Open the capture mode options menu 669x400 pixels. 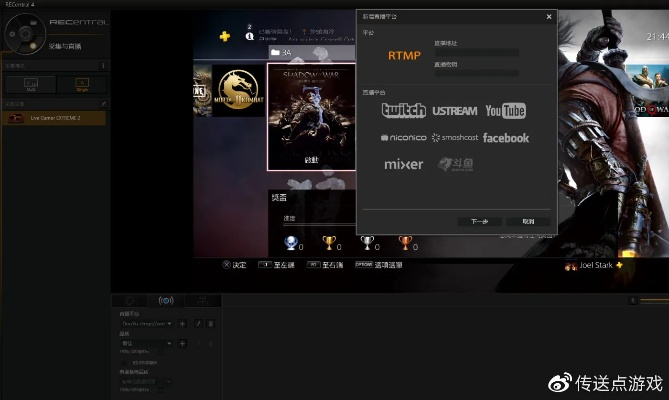[103, 66]
